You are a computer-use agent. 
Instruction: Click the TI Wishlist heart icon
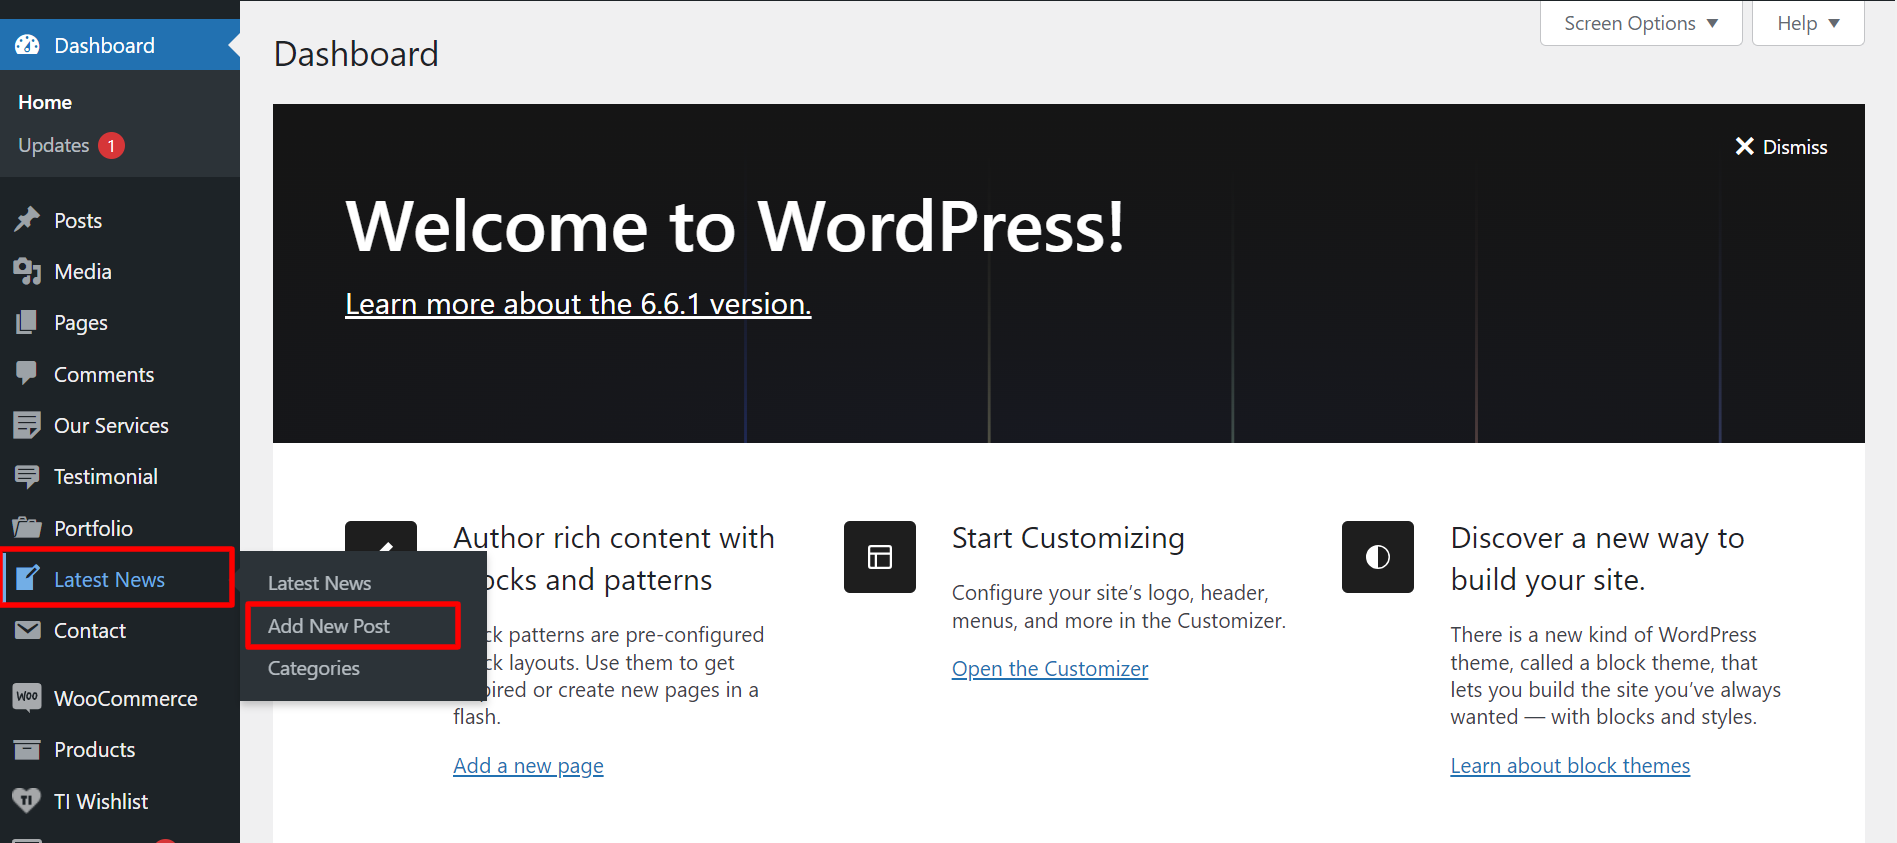27,801
